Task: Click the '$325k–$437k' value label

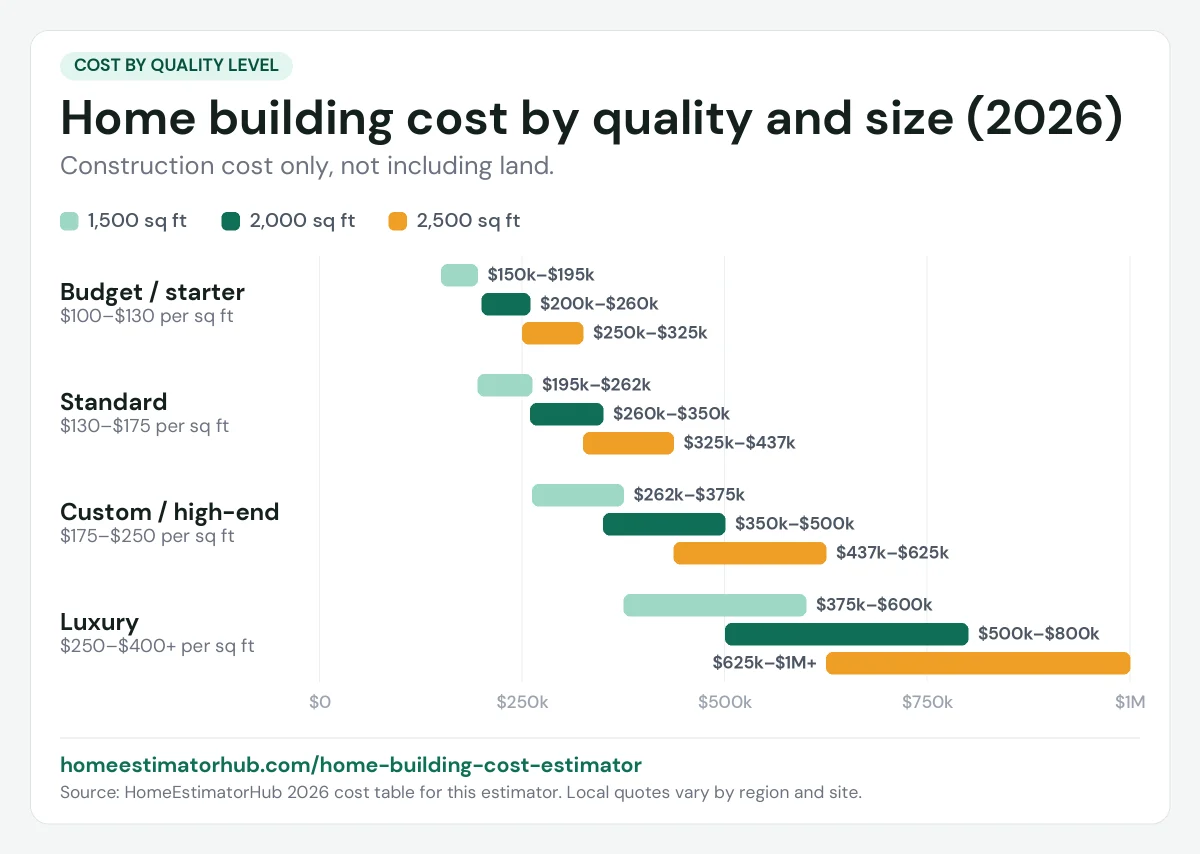Action: pyautogui.click(x=740, y=443)
